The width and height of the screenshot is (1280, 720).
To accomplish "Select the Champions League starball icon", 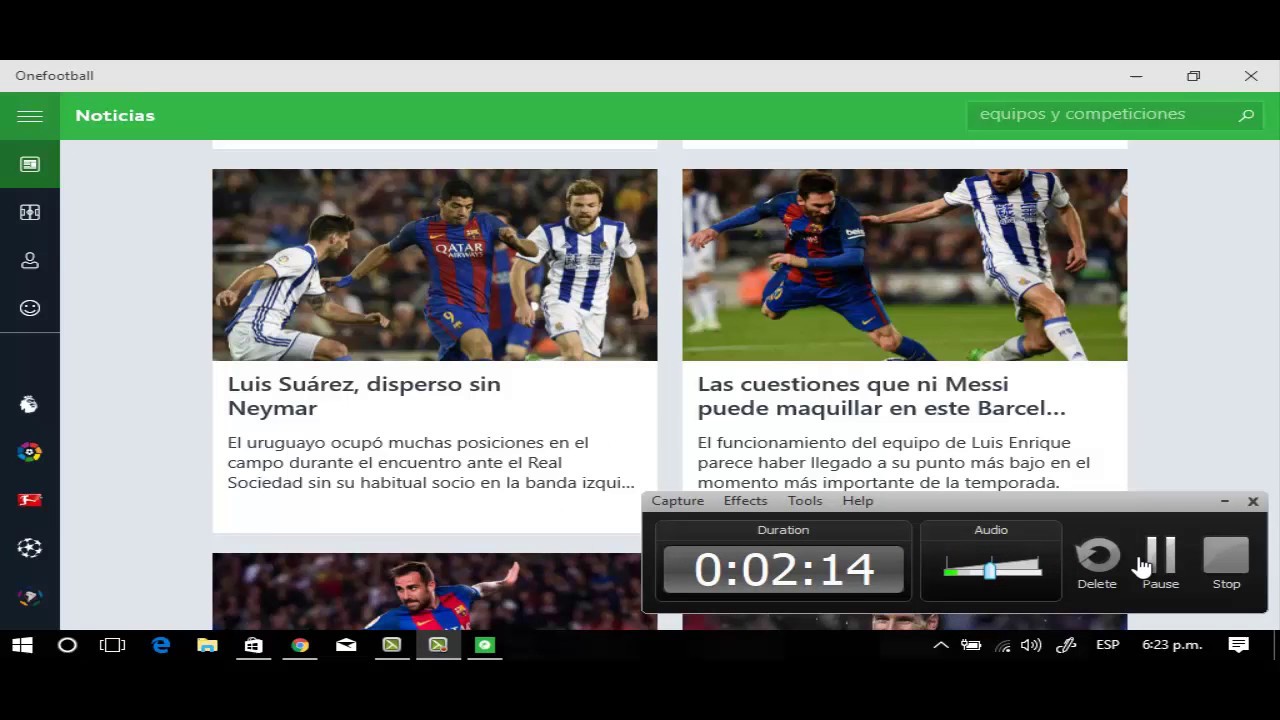I will (x=30, y=548).
